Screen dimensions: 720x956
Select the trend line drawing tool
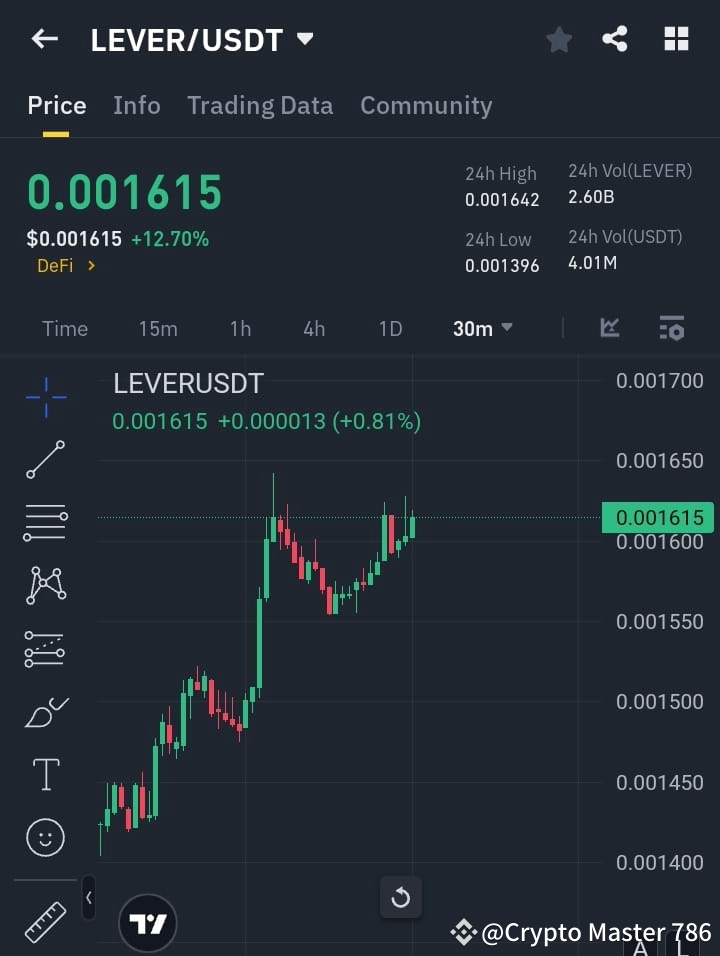pyautogui.click(x=45, y=459)
